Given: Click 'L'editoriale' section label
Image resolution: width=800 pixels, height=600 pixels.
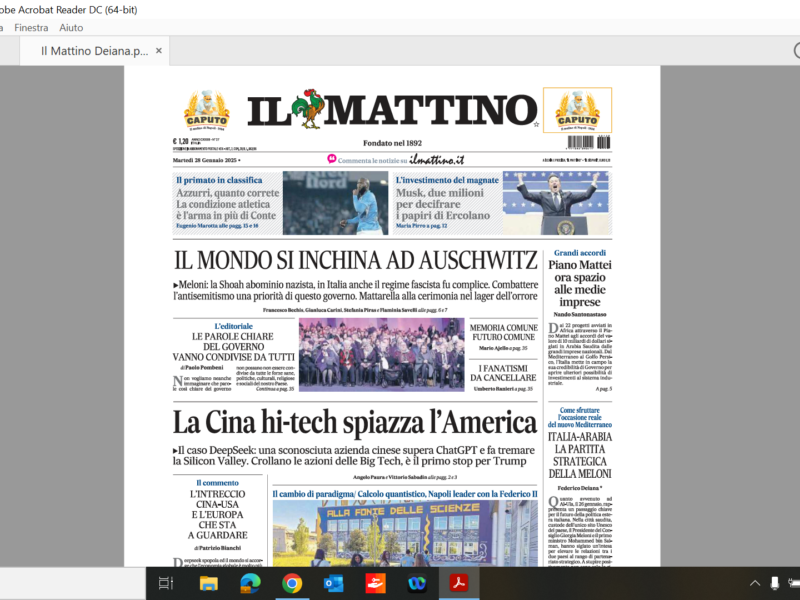Looking at the screenshot, I should (234, 326).
